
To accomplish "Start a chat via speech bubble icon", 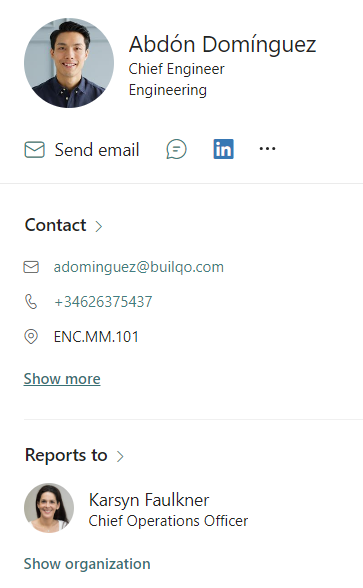I will click(176, 149).
